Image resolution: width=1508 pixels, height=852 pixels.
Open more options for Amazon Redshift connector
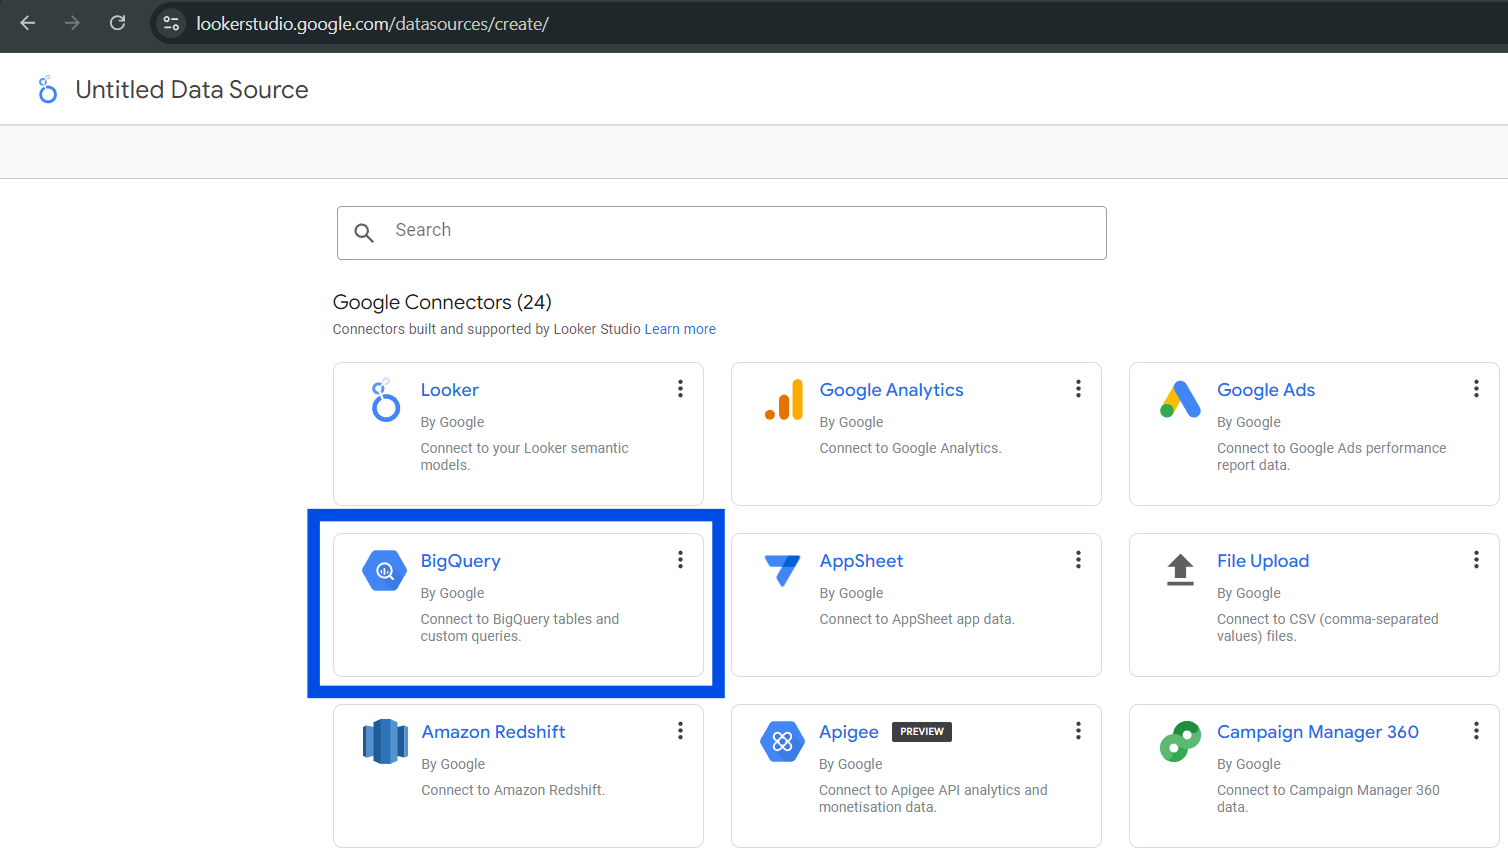coord(680,731)
